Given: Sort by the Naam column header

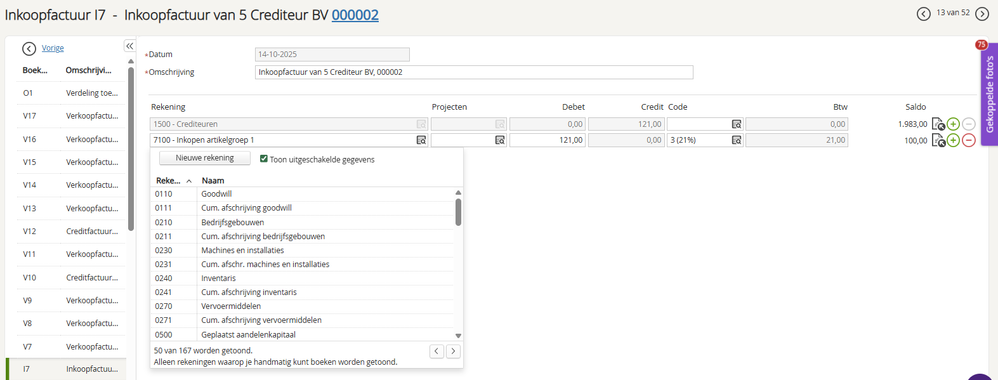Looking at the screenshot, I should pos(213,180).
